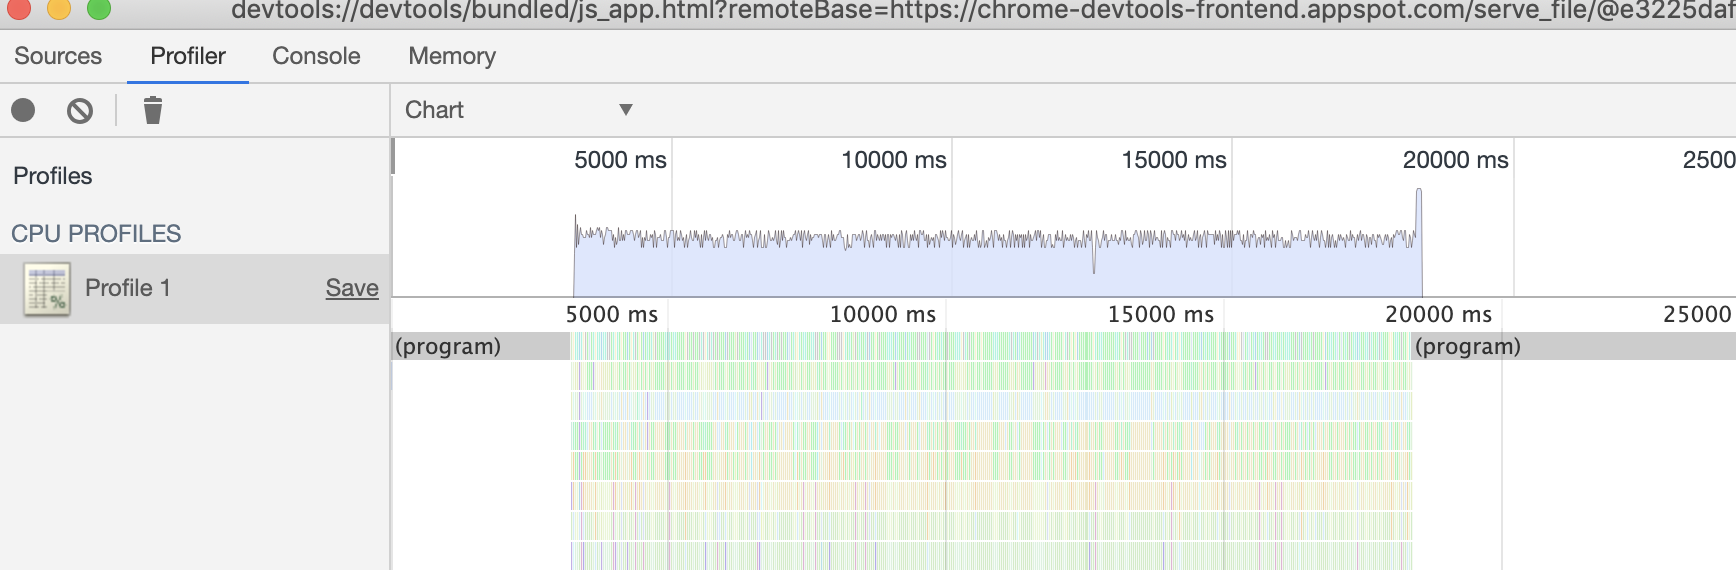Go to the Memory tab

coord(452,56)
